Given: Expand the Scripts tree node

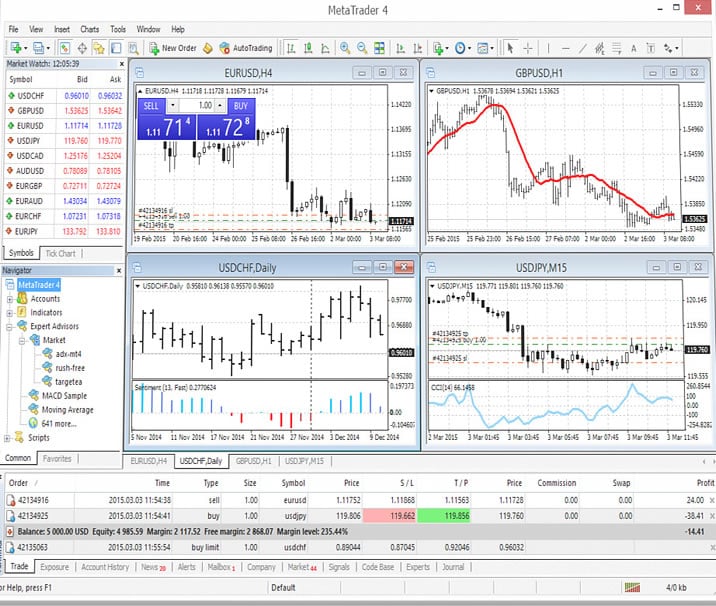Looking at the screenshot, I should (x=7, y=438).
